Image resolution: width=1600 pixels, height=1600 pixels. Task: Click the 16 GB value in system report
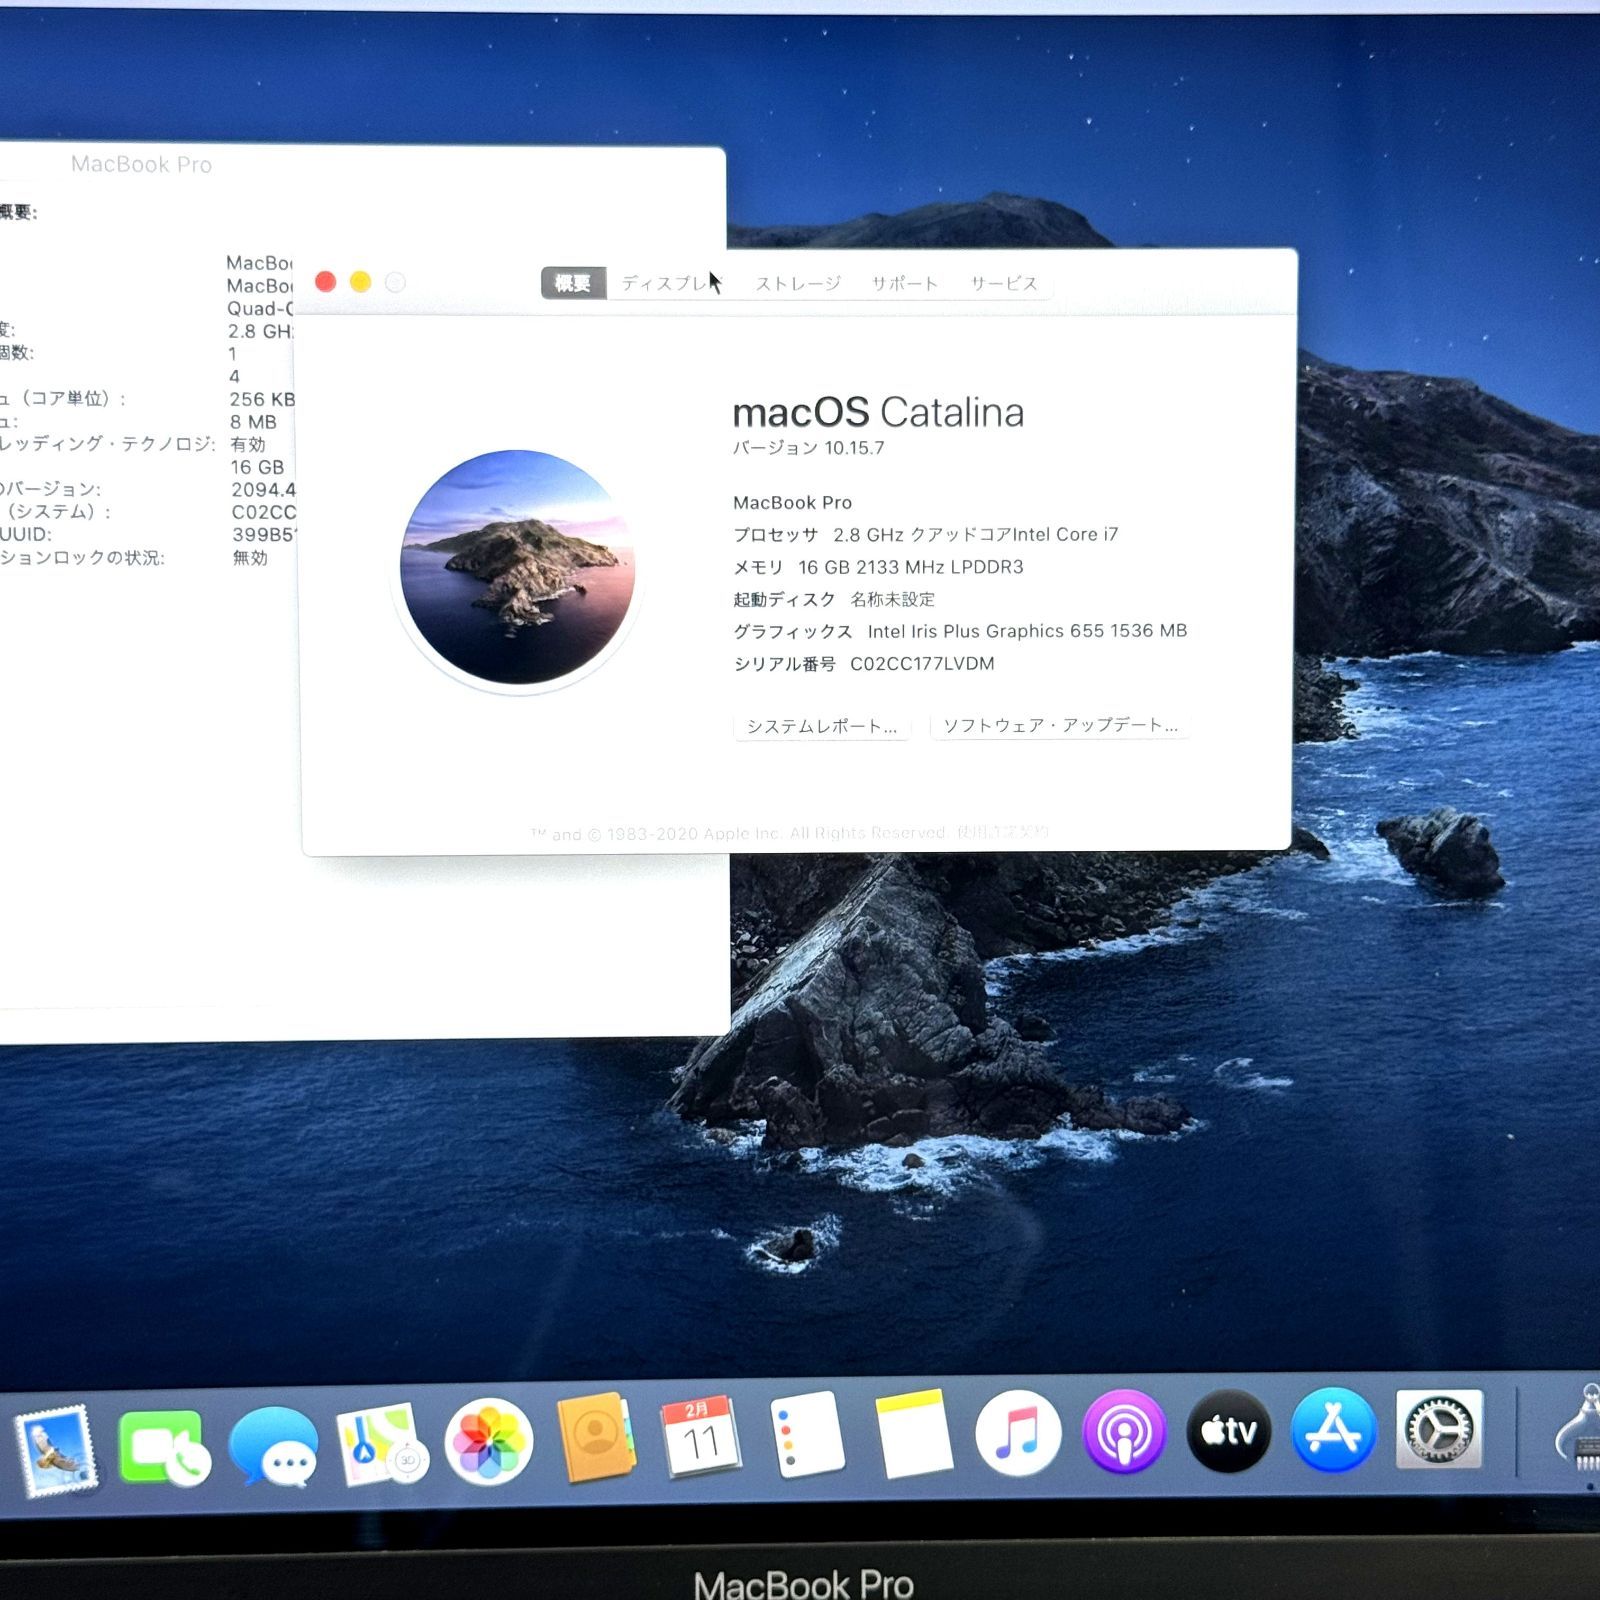pyautogui.click(x=257, y=467)
